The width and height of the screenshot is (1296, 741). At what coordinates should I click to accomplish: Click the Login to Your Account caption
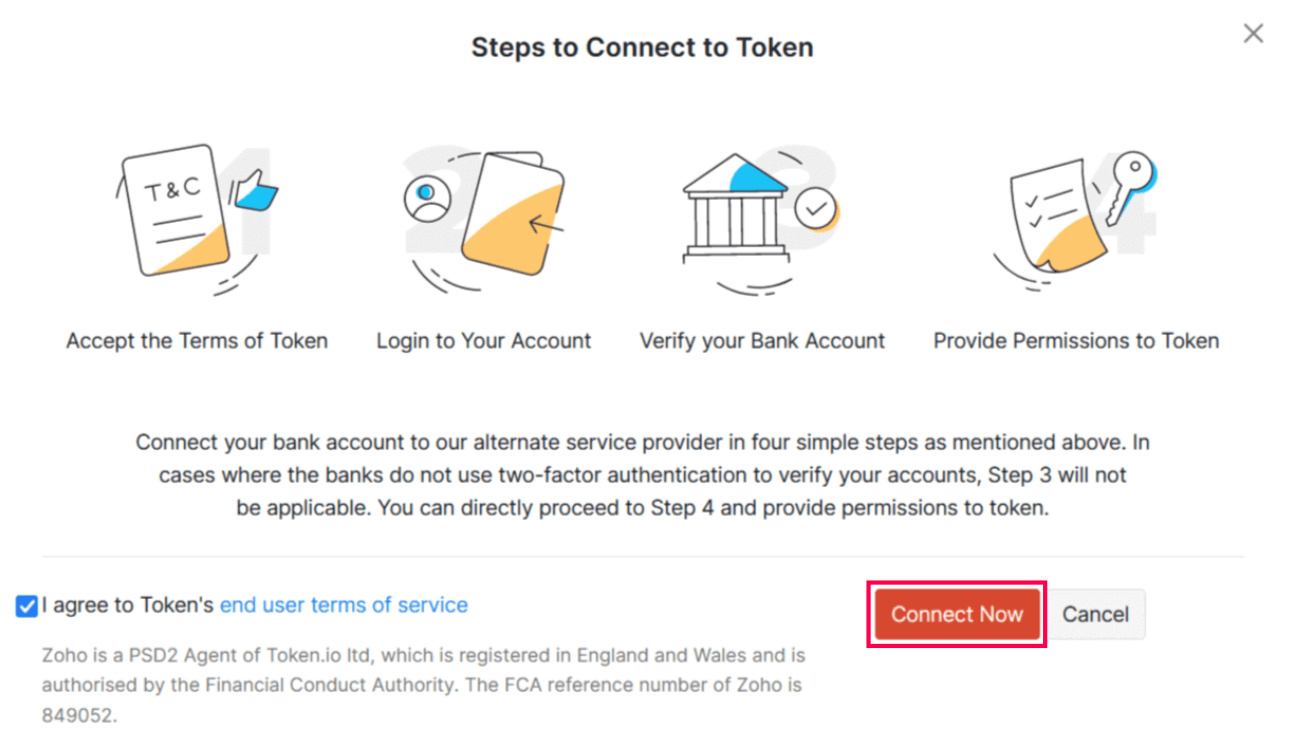(483, 340)
